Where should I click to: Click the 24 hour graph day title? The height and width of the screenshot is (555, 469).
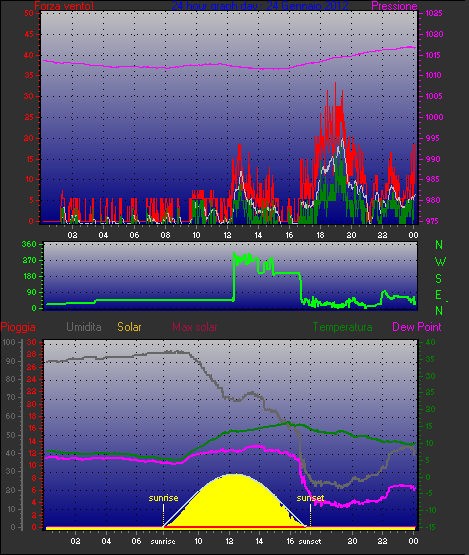pyautogui.click(x=260, y=6)
